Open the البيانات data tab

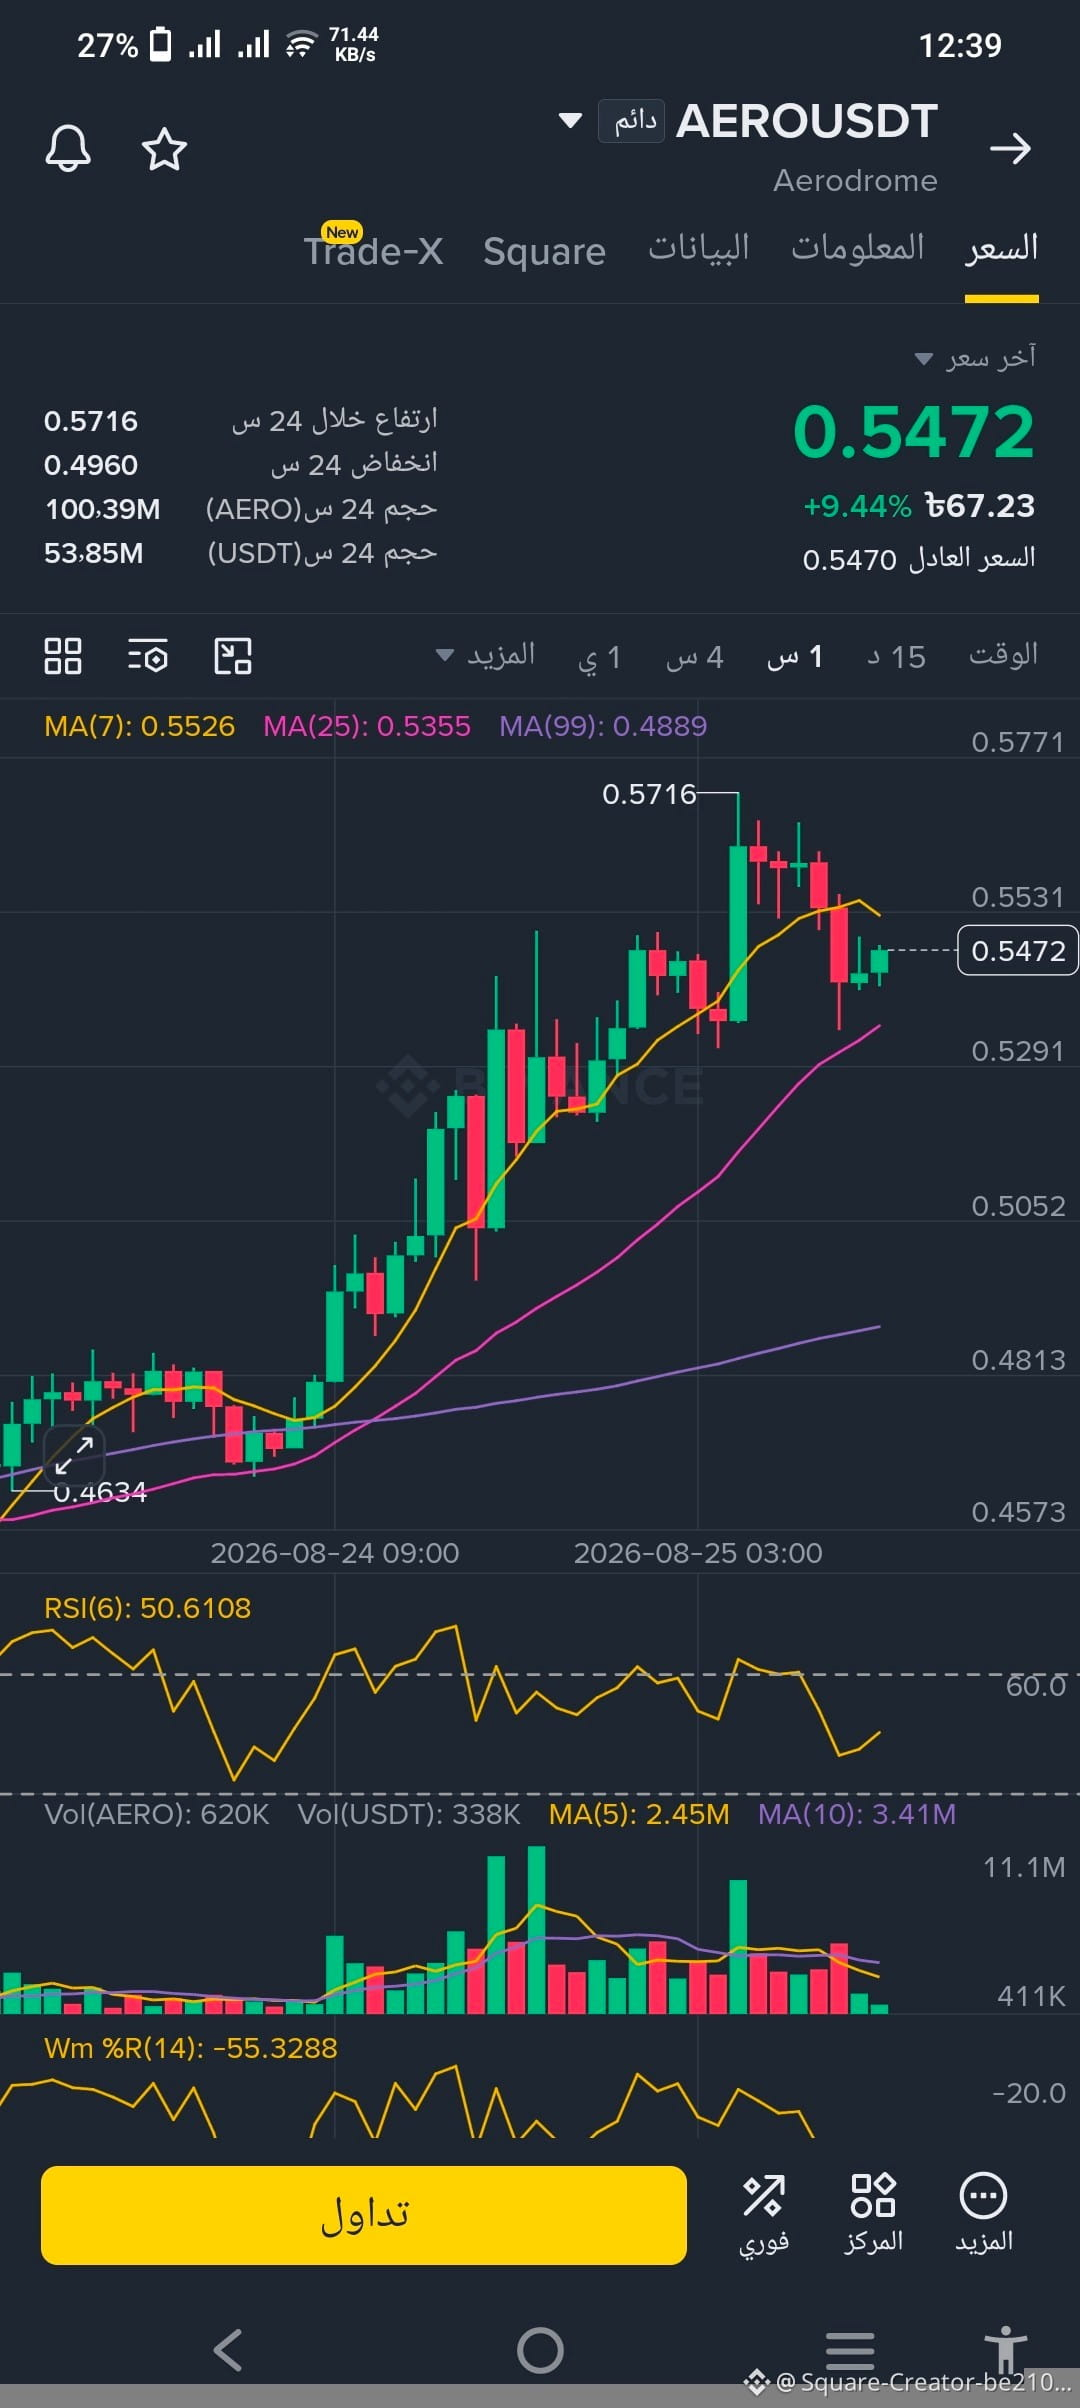click(x=698, y=248)
